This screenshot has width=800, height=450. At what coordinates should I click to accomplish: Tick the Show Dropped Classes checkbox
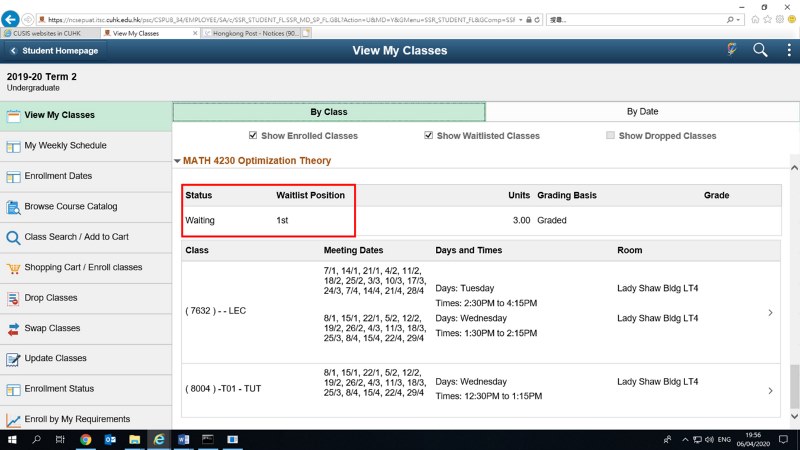tap(610, 136)
